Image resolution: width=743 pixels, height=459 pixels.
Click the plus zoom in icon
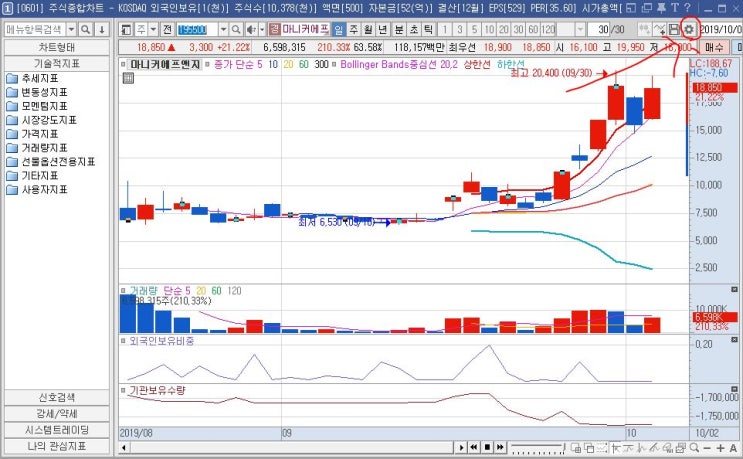pos(720,447)
